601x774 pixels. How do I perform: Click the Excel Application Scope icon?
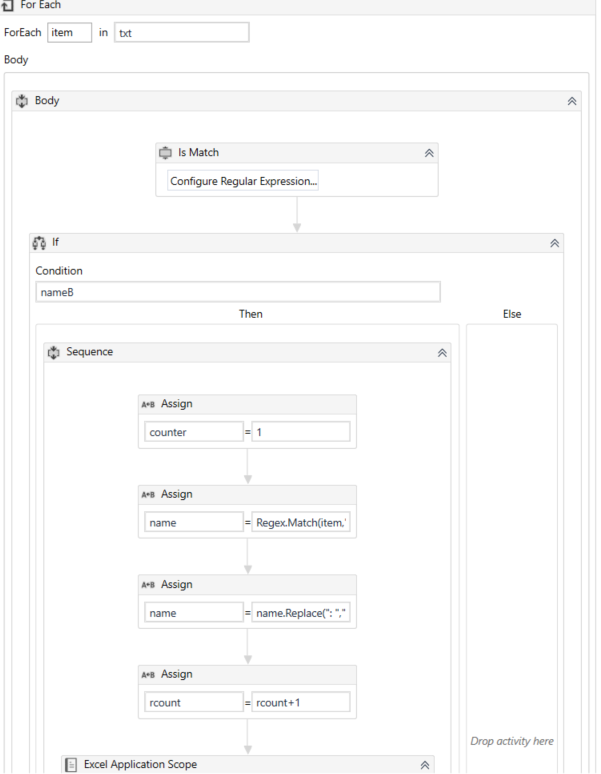[71, 765]
